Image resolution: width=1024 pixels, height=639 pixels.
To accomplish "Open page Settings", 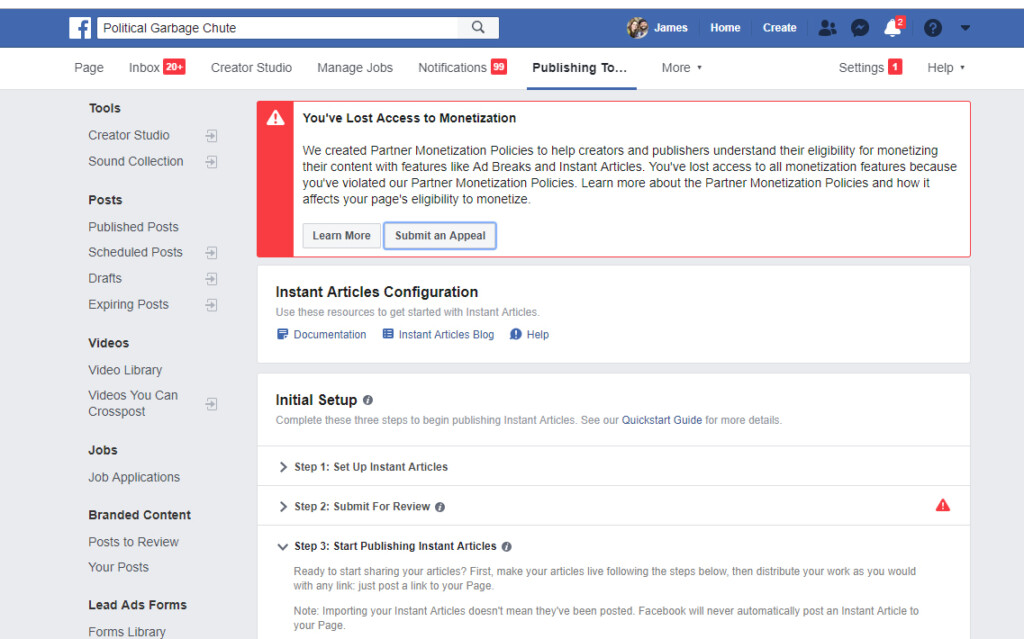I will pyautogui.click(x=870, y=67).
